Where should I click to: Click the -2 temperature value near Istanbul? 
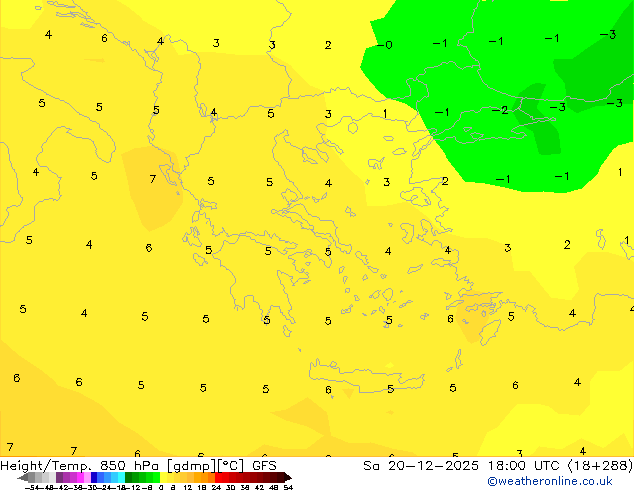pos(500,110)
